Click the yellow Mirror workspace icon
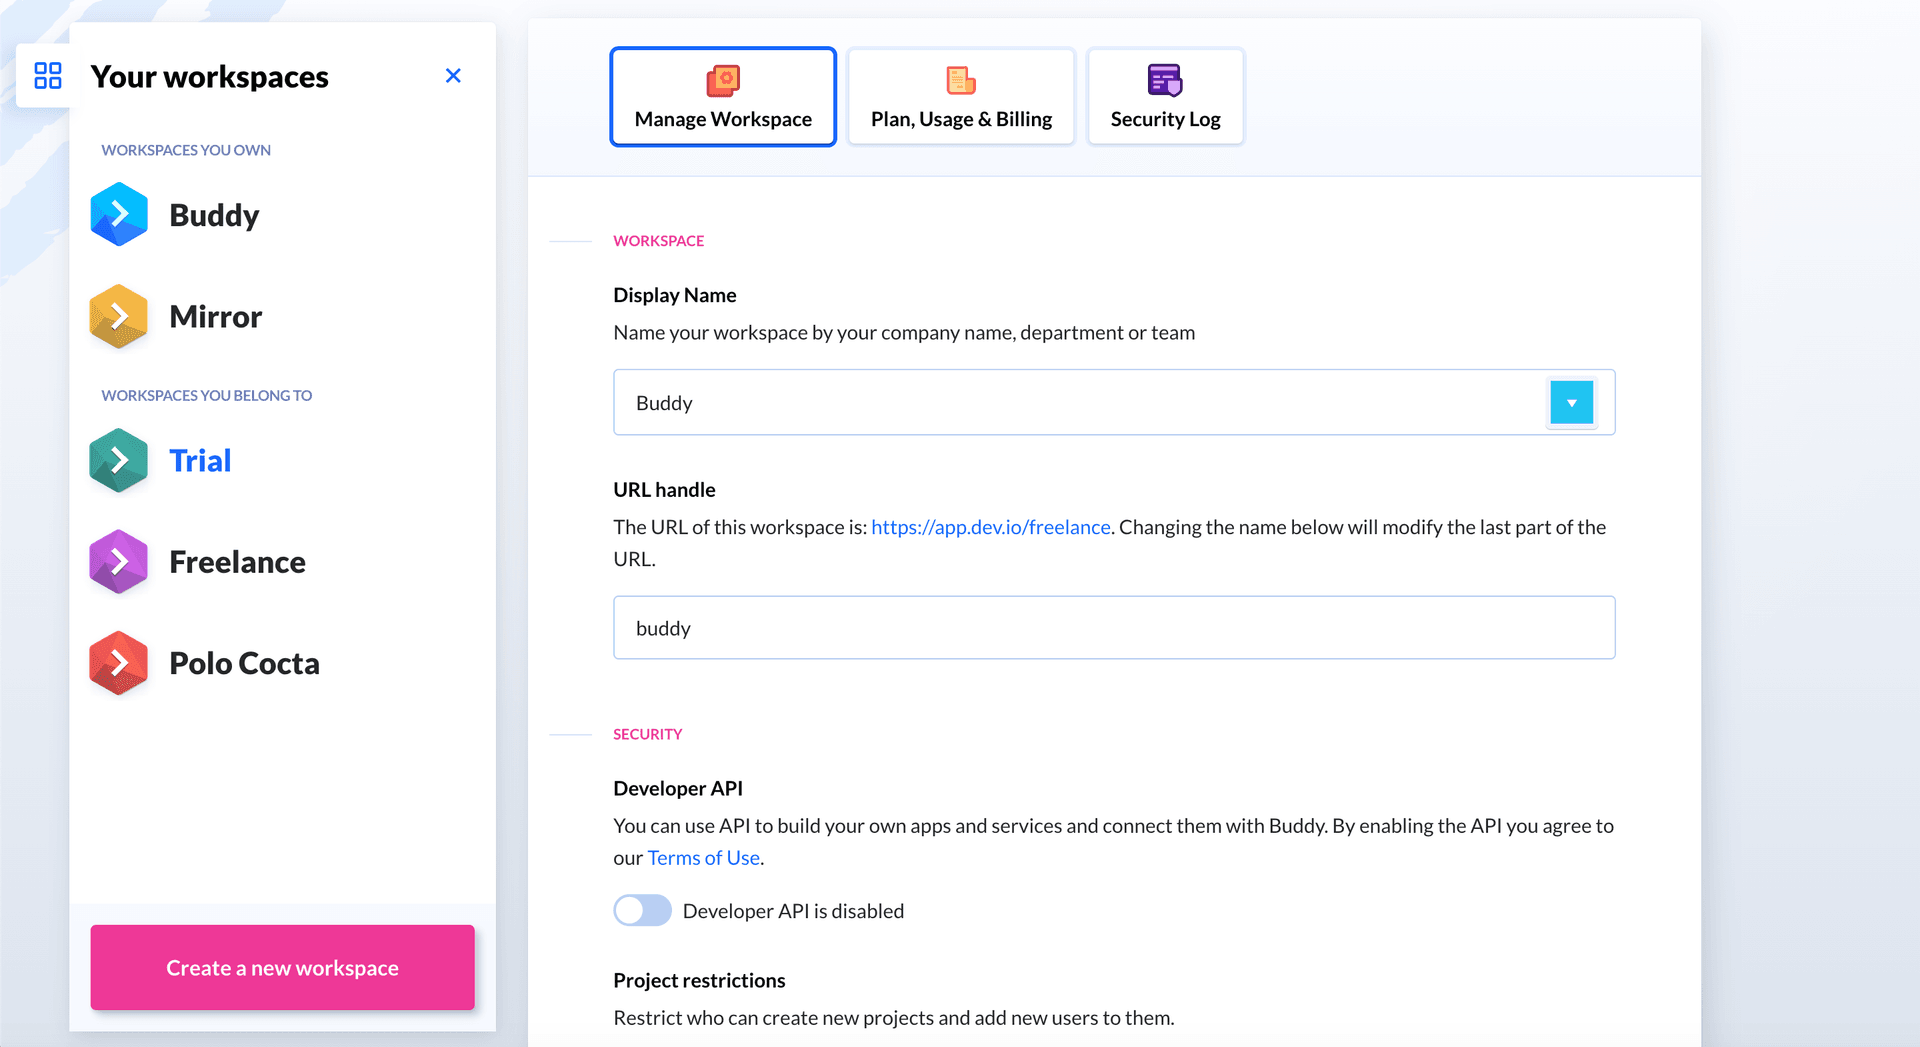 pyautogui.click(x=119, y=316)
